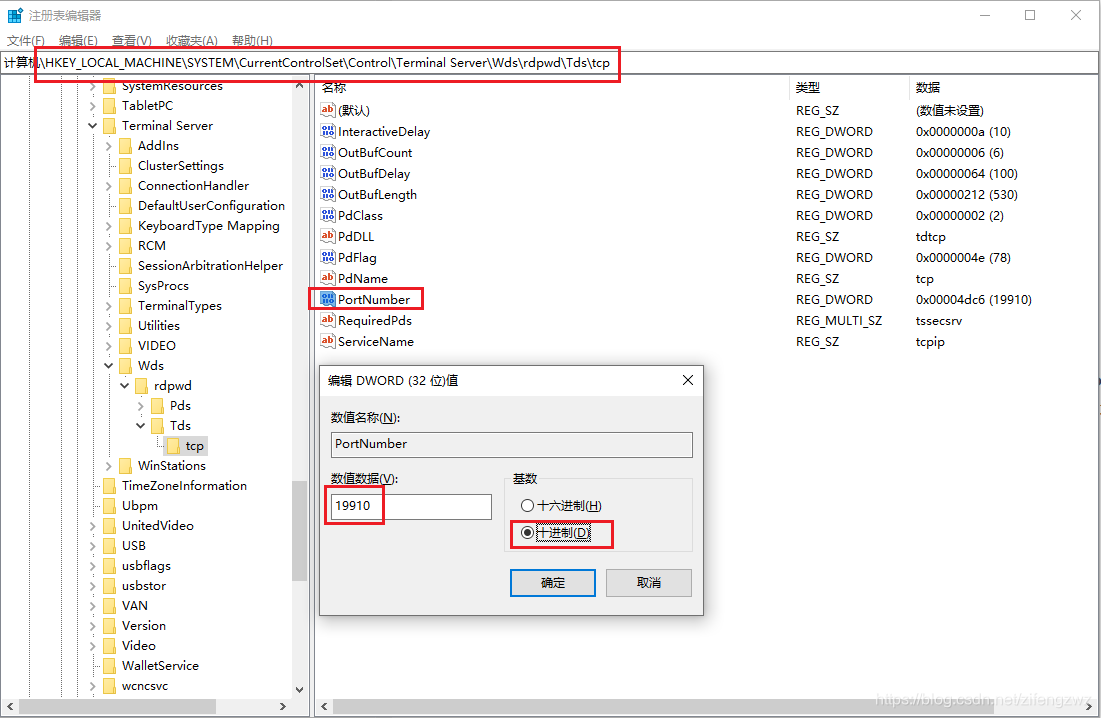Expand the ConnectionHandler tree node
The image size is (1101, 718).
pyautogui.click(x=109, y=186)
